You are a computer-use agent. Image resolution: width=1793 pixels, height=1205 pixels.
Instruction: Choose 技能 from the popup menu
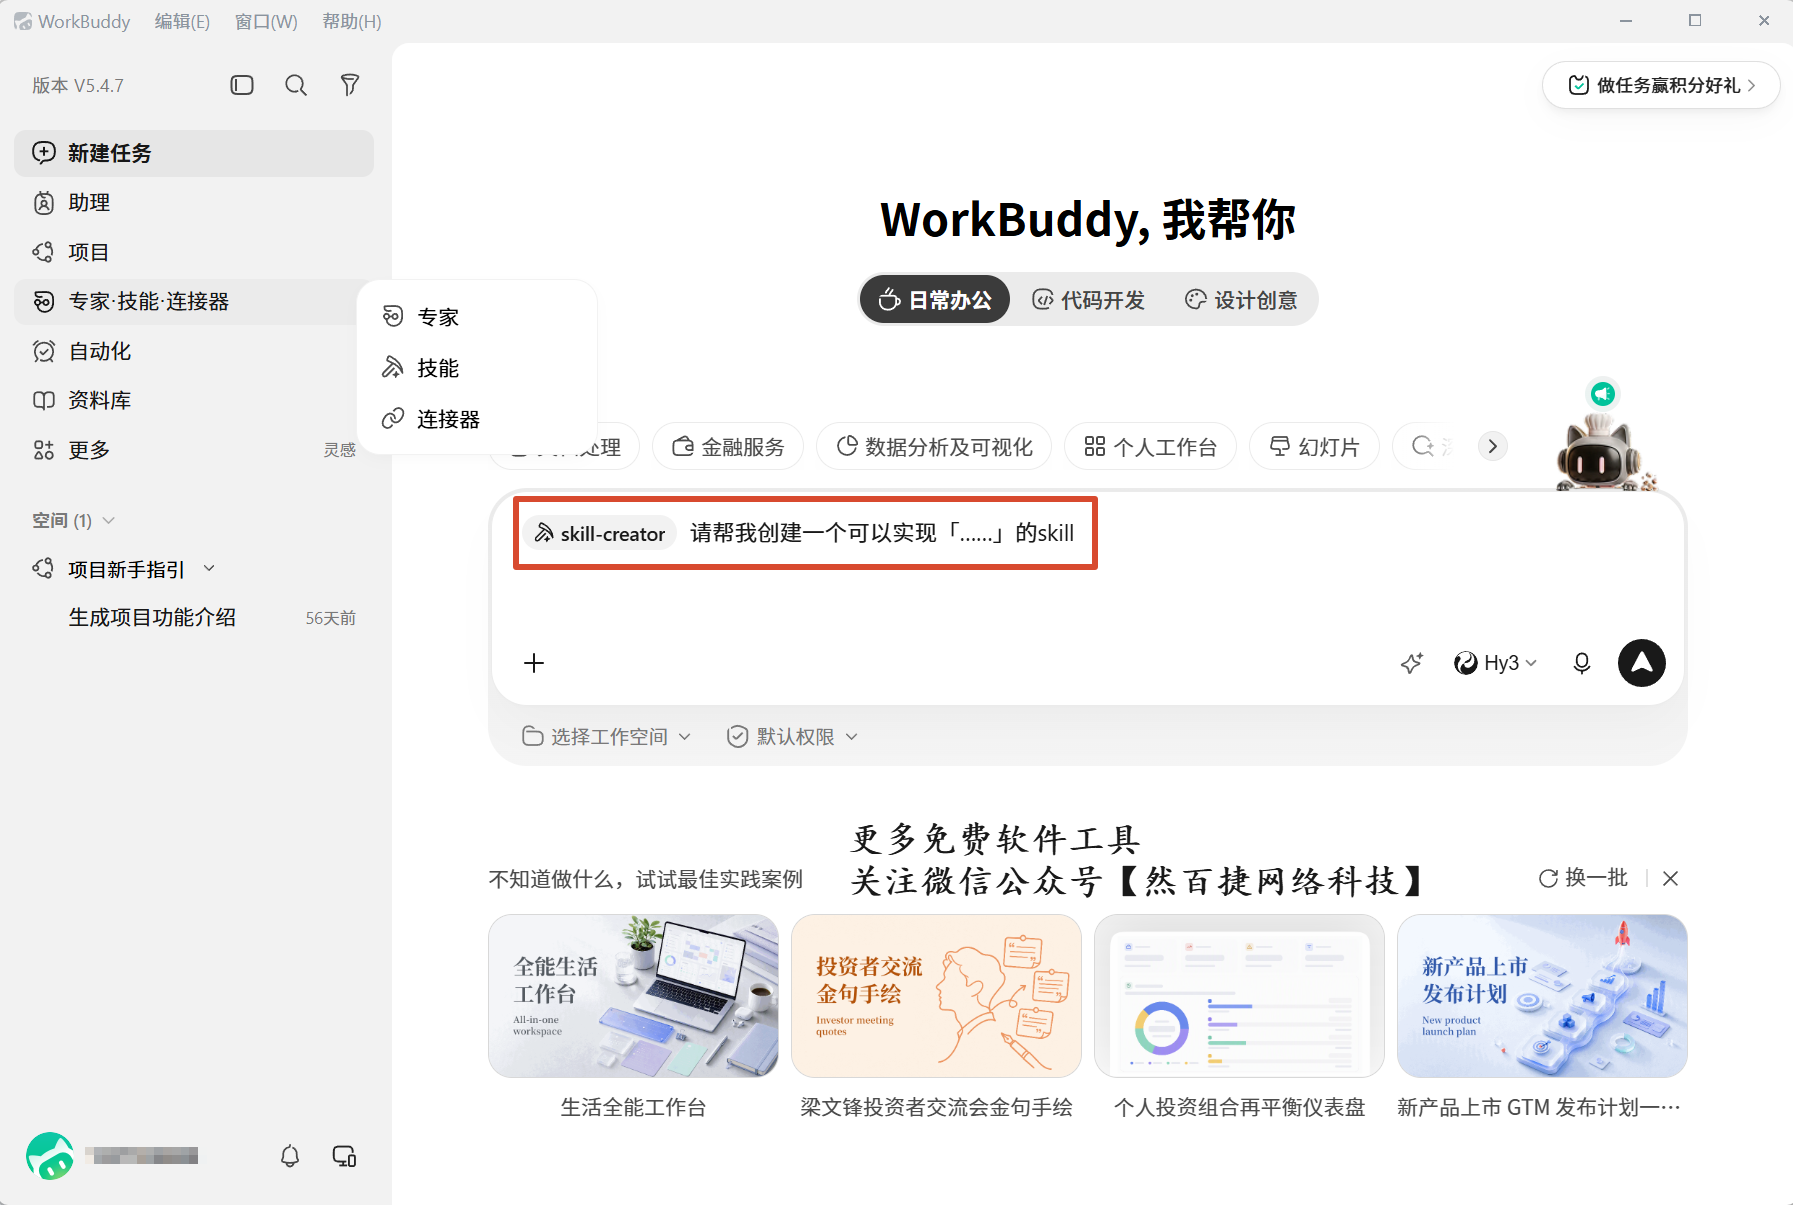477,368
